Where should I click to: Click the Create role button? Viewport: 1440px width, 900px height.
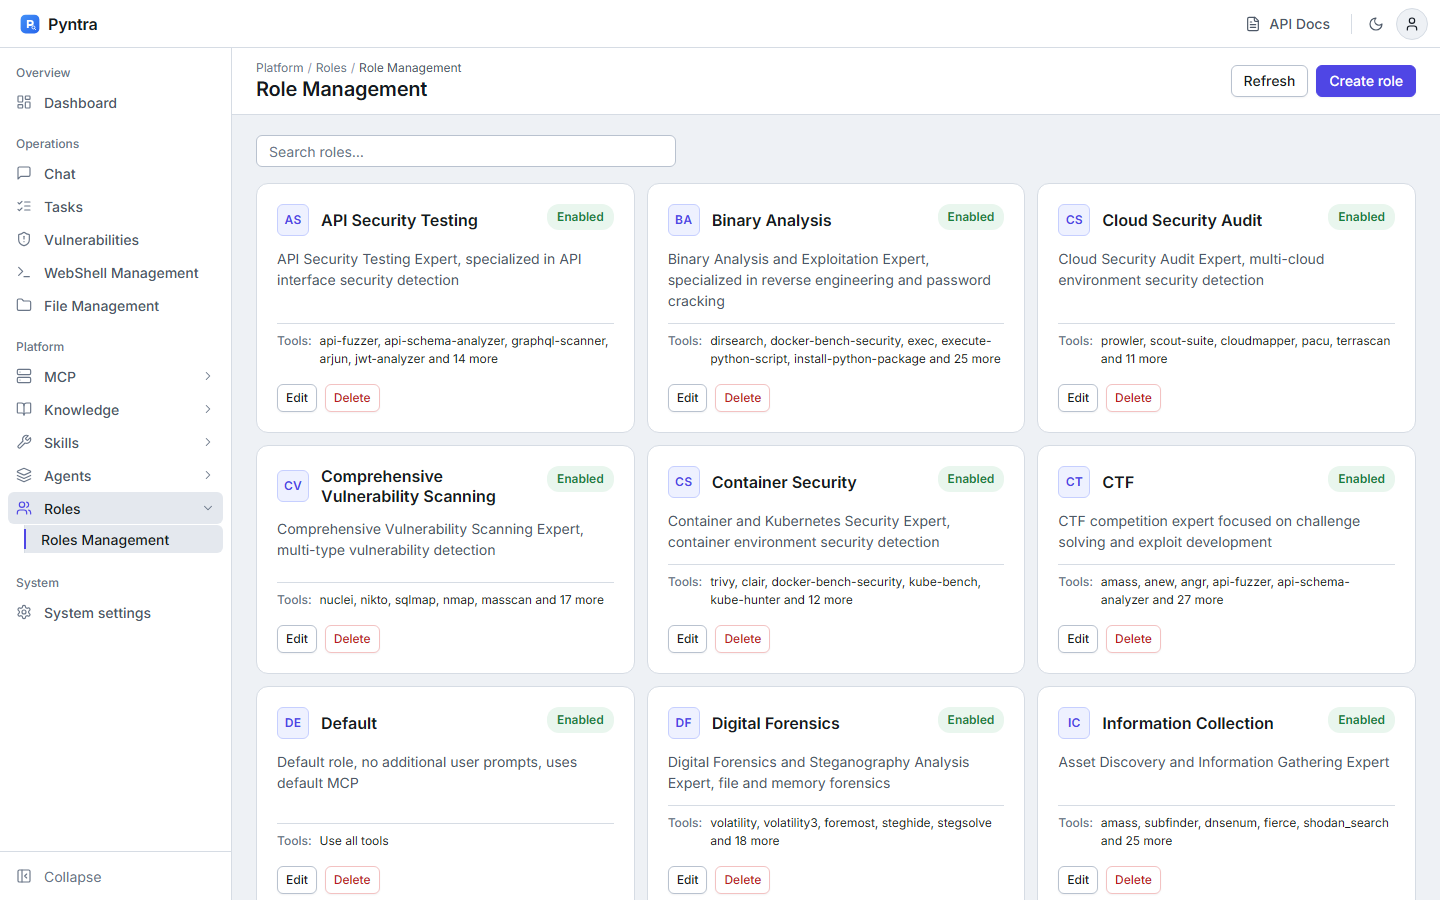click(x=1366, y=81)
